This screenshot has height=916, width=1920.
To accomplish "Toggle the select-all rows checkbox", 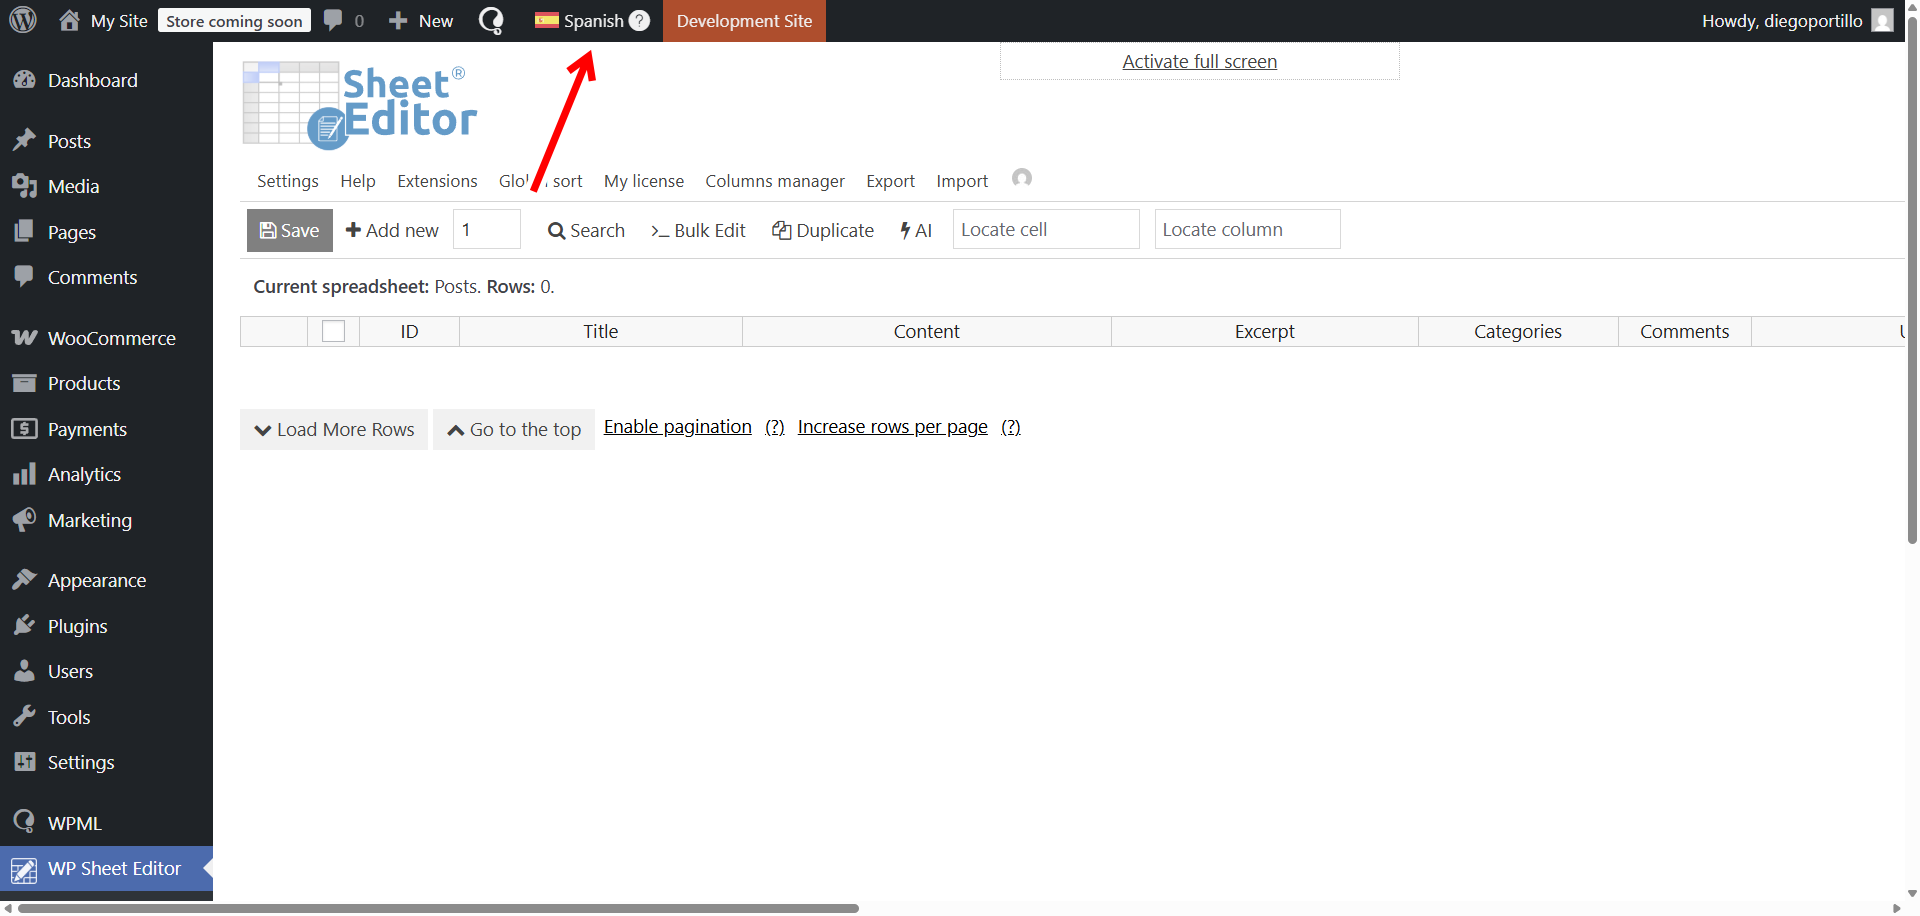I will [333, 331].
